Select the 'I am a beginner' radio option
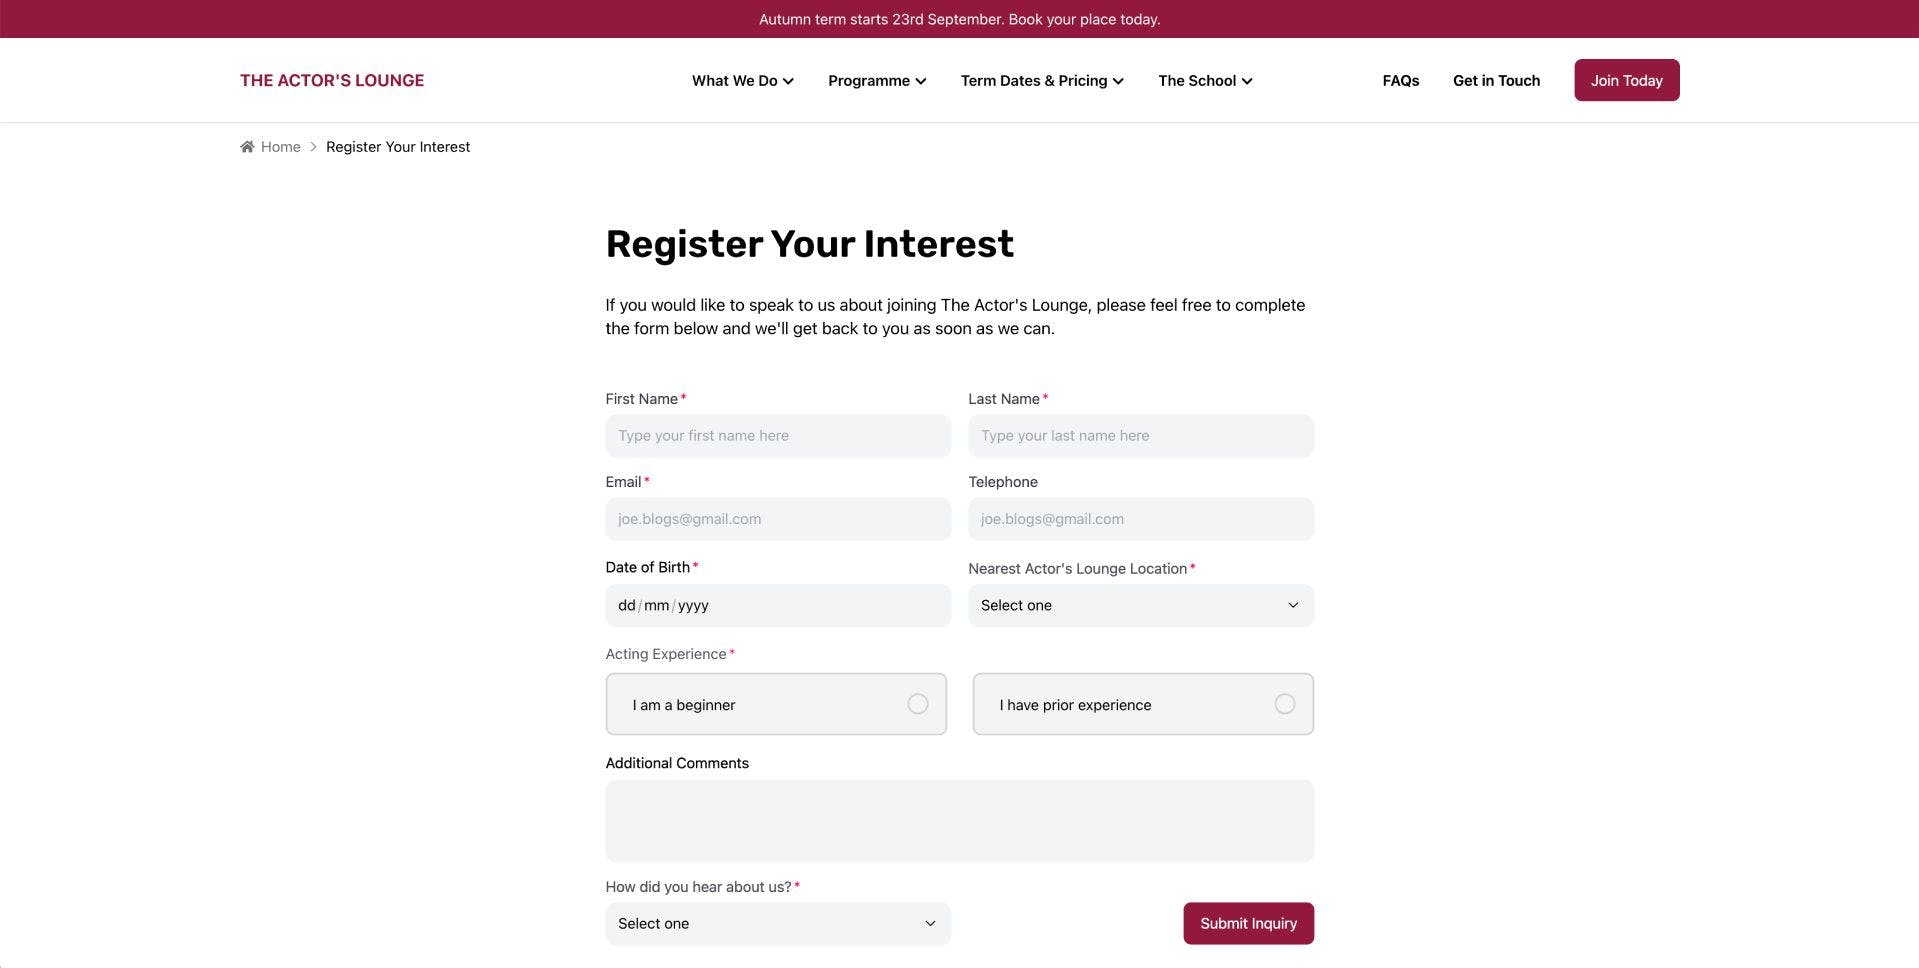This screenshot has height=968, width=1919. click(x=917, y=704)
